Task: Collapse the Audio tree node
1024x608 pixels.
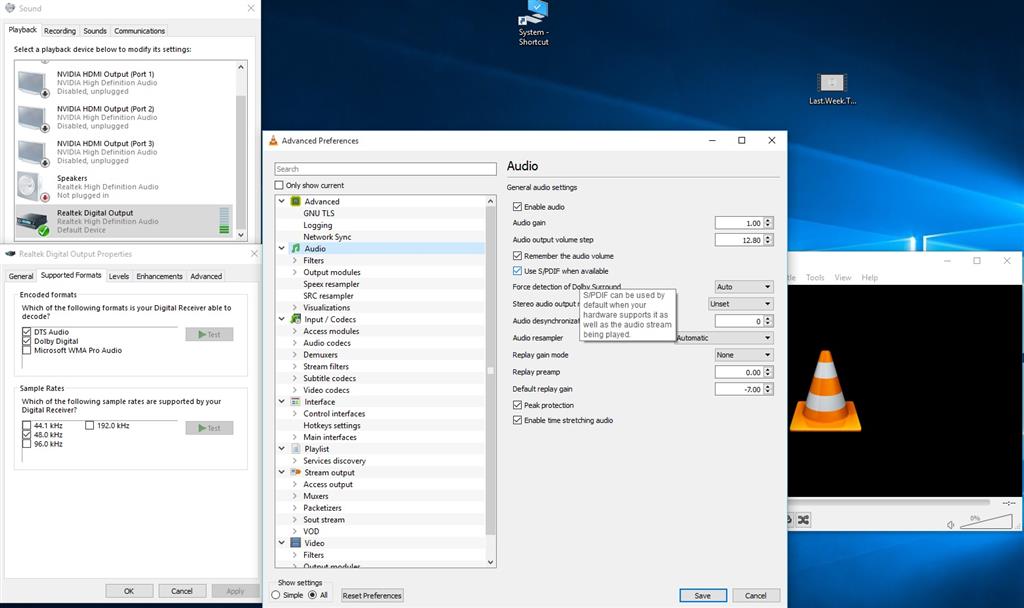Action: [281, 248]
